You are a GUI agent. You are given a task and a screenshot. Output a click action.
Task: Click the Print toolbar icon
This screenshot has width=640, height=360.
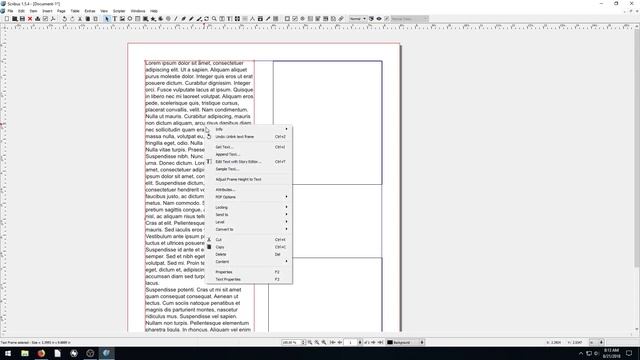(38, 19)
